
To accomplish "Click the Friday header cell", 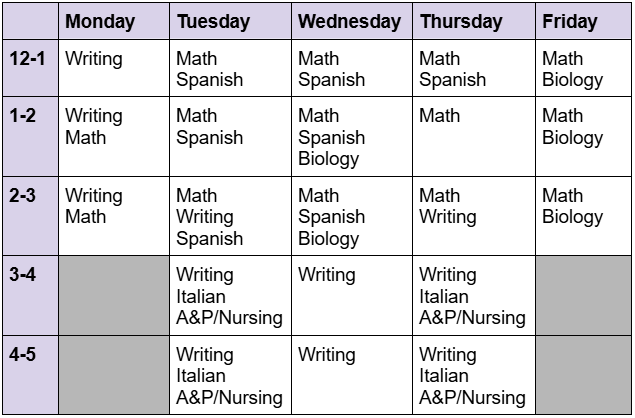I will [584, 21].
